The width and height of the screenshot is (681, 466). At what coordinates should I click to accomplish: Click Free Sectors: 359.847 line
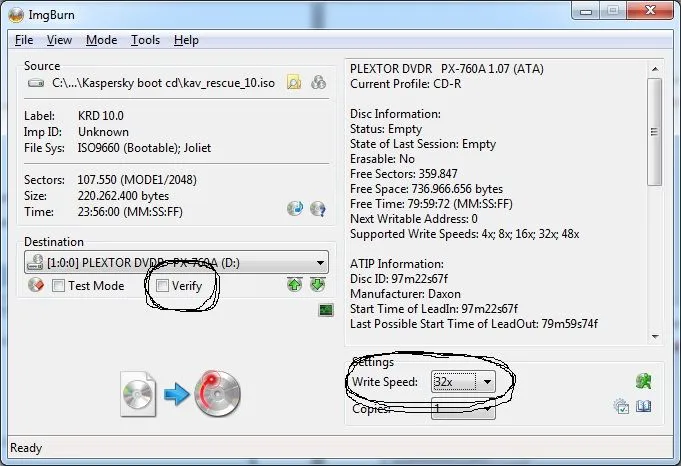pyautogui.click(x=403, y=174)
